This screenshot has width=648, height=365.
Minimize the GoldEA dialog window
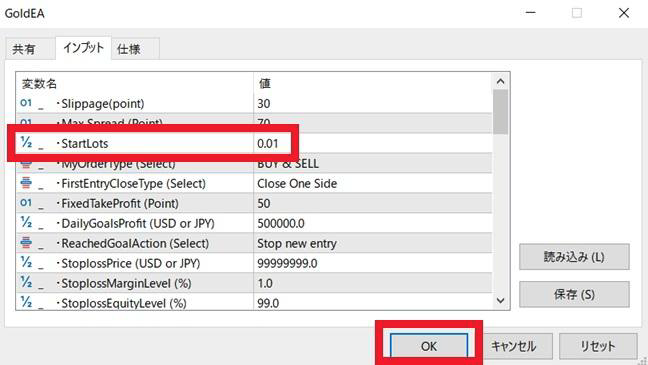pyautogui.click(x=531, y=13)
